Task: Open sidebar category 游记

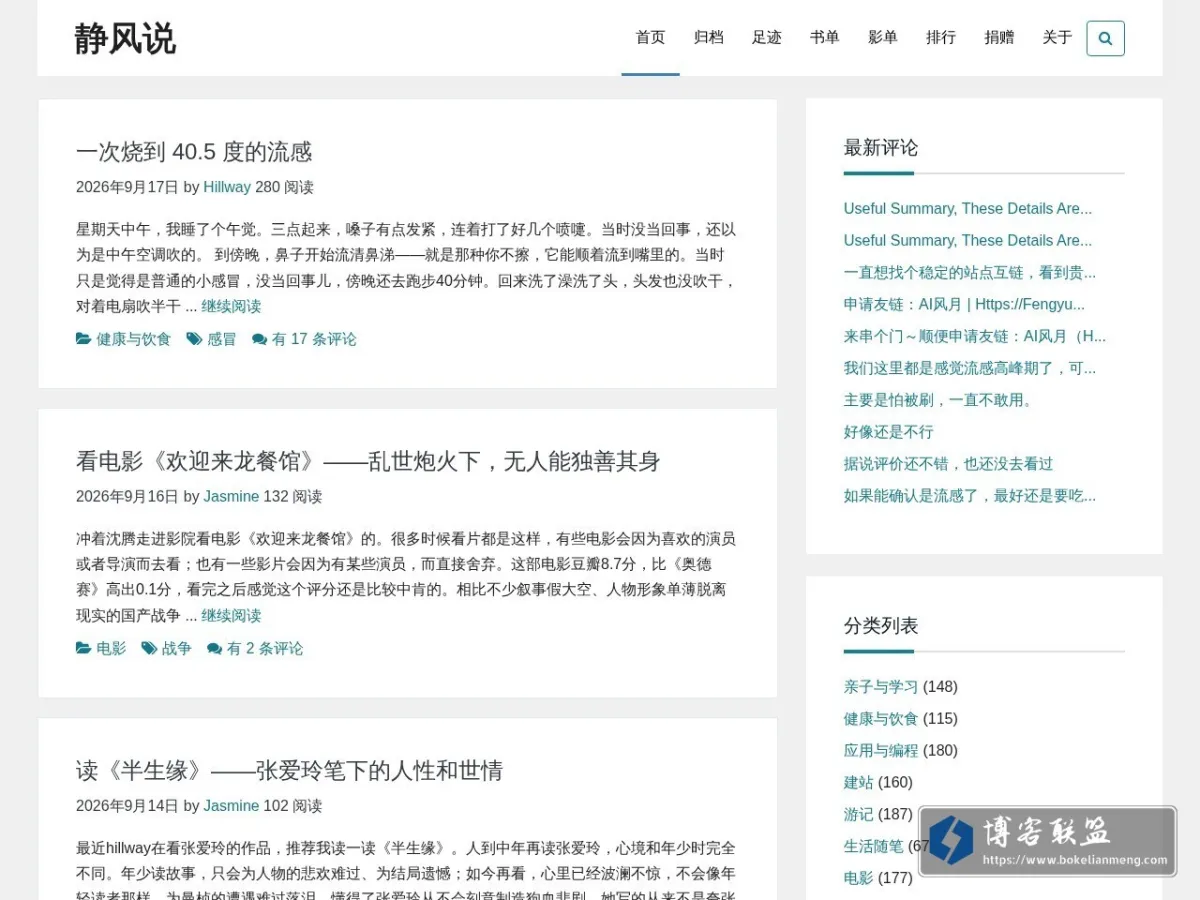Action: [x=858, y=814]
